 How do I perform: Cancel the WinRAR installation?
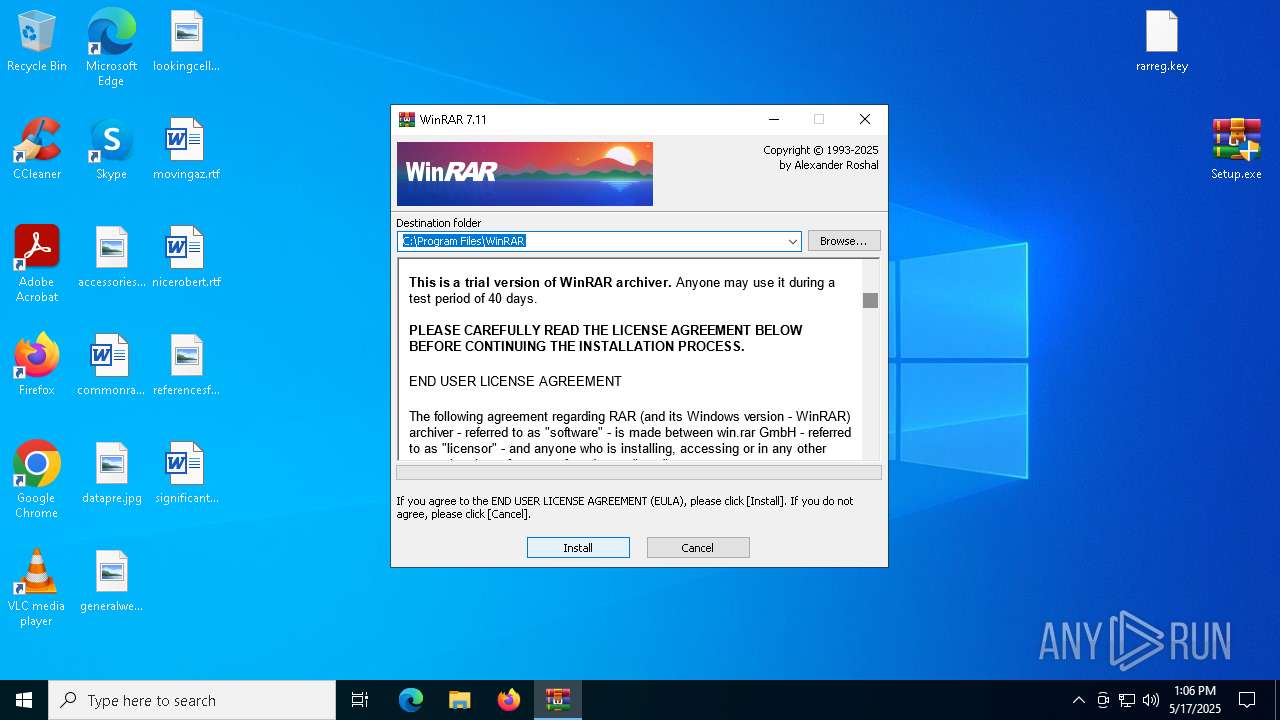pyautogui.click(x=698, y=548)
